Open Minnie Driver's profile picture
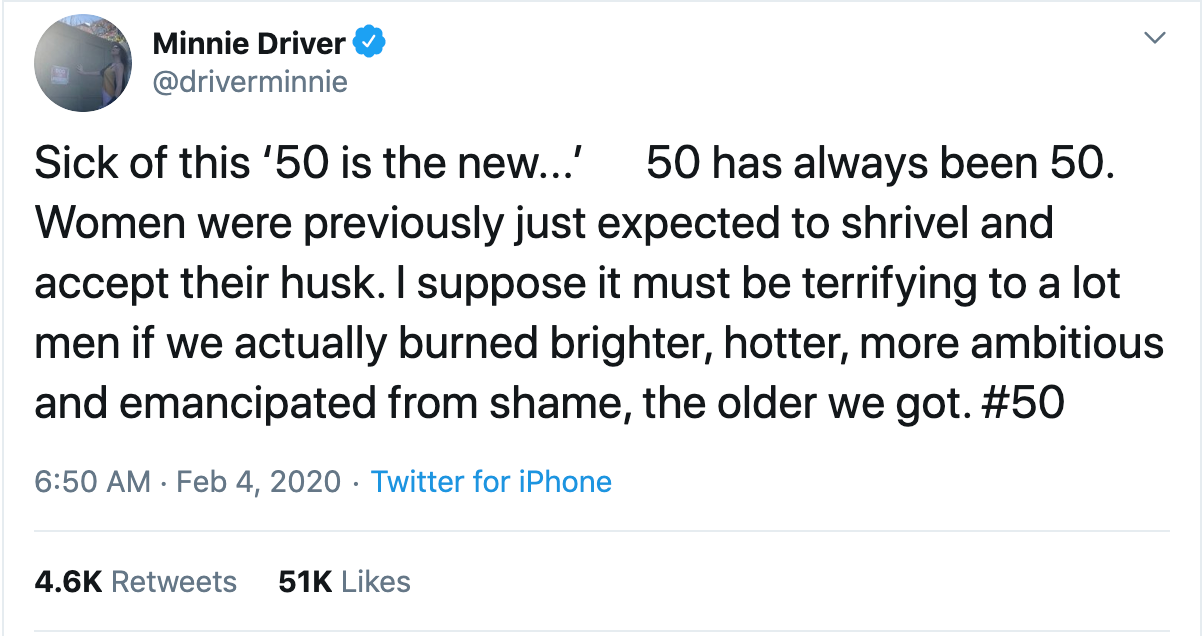This screenshot has height=636, width=1202. (x=84, y=63)
